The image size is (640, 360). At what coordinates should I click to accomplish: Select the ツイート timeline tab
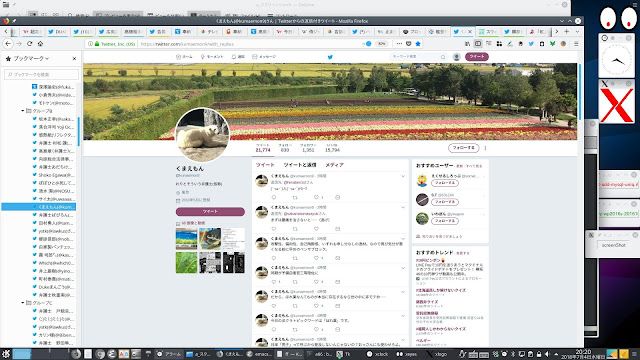point(265,165)
